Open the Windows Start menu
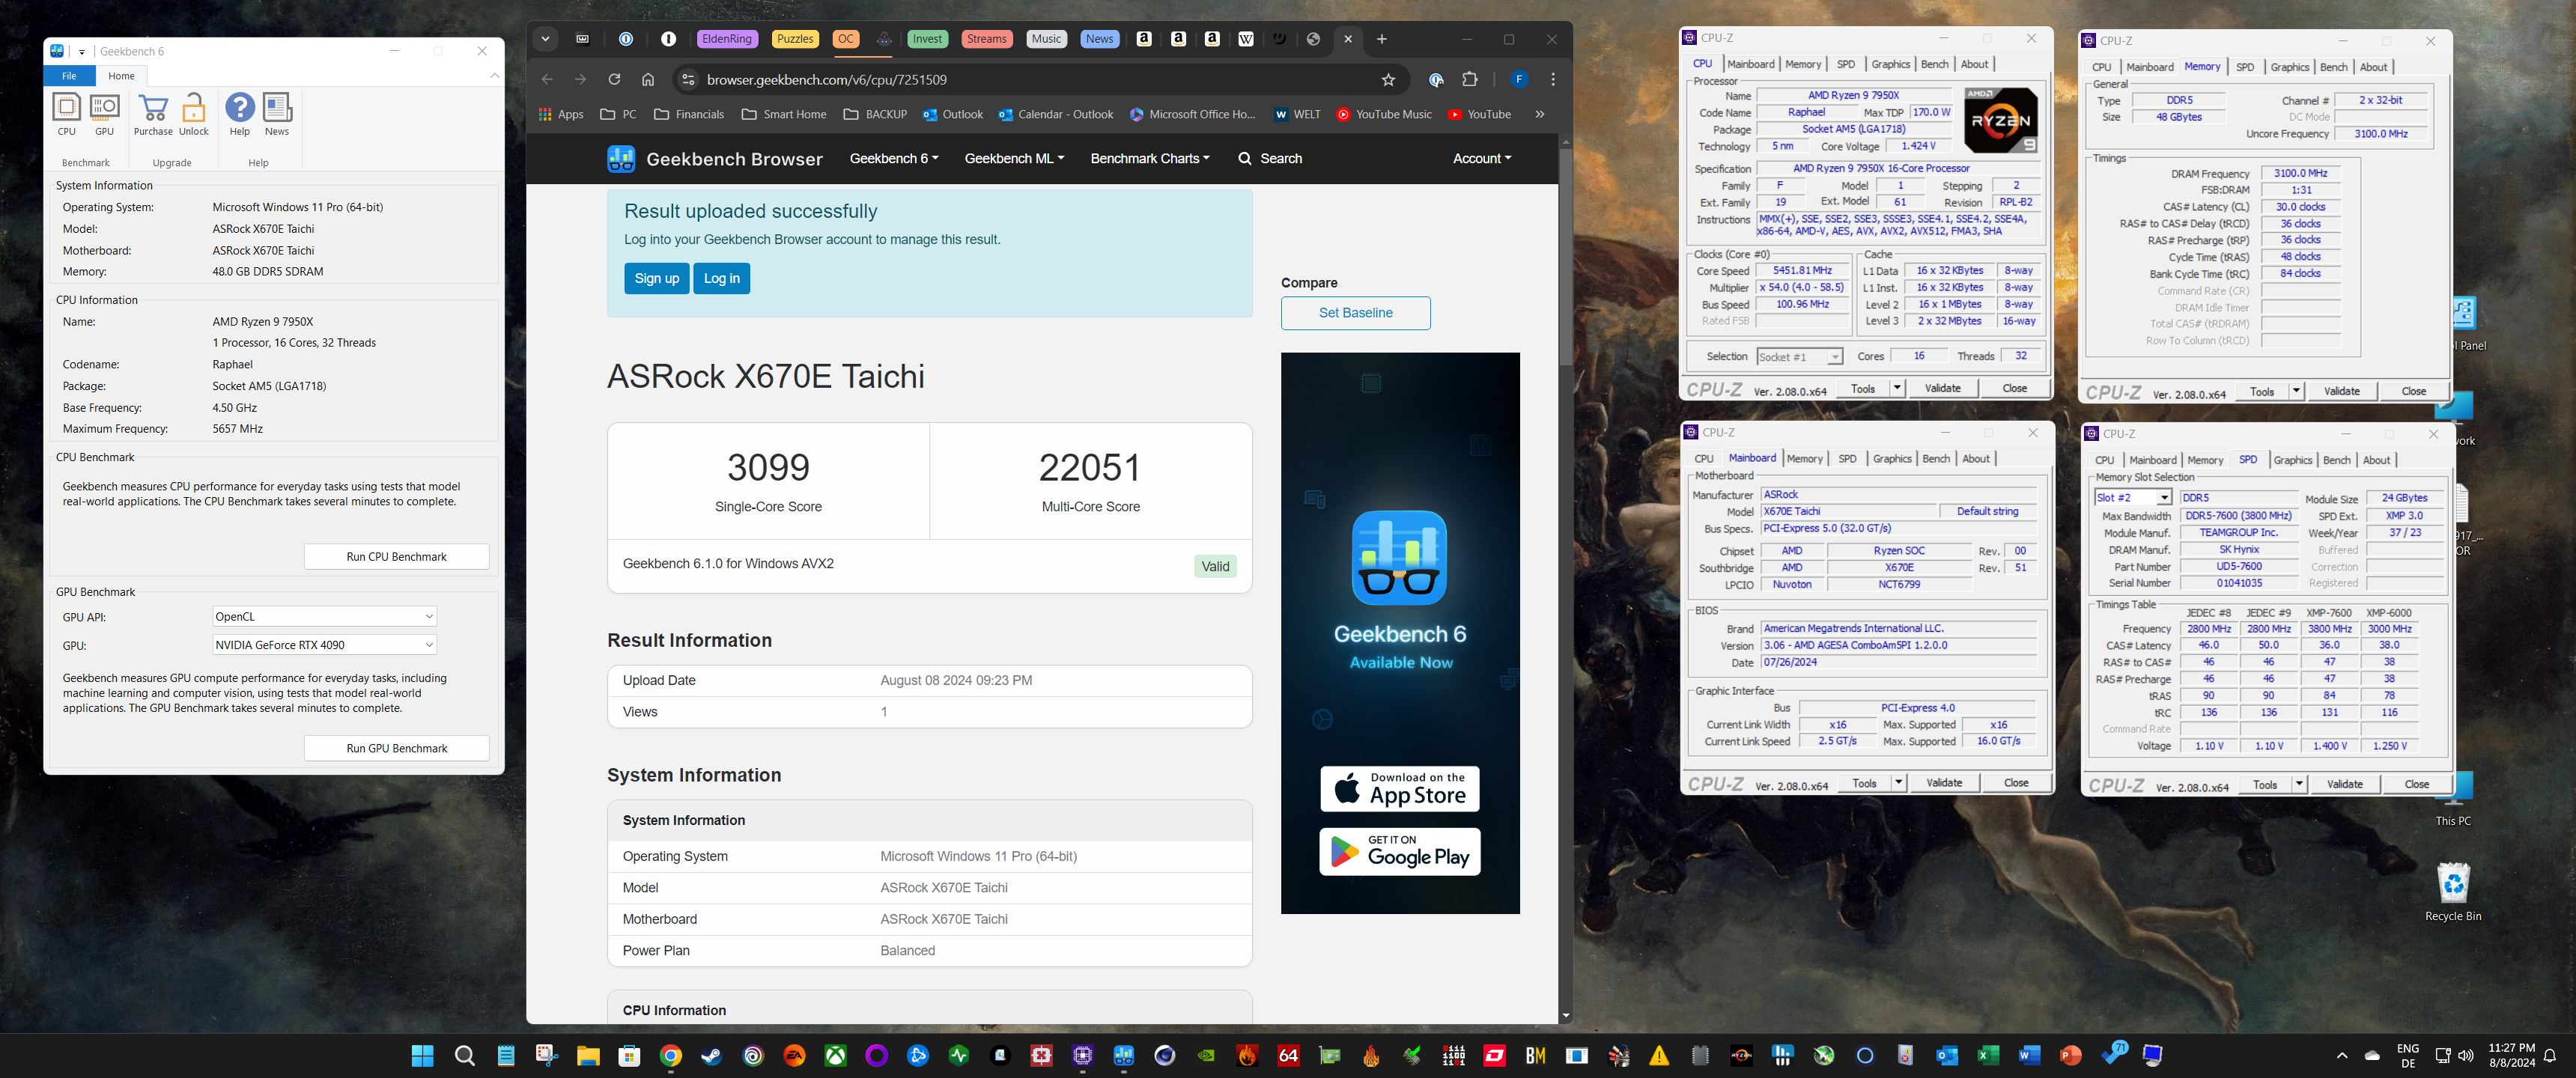Image resolution: width=2576 pixels, height=1078 pixels. (x=422, y=1055)
